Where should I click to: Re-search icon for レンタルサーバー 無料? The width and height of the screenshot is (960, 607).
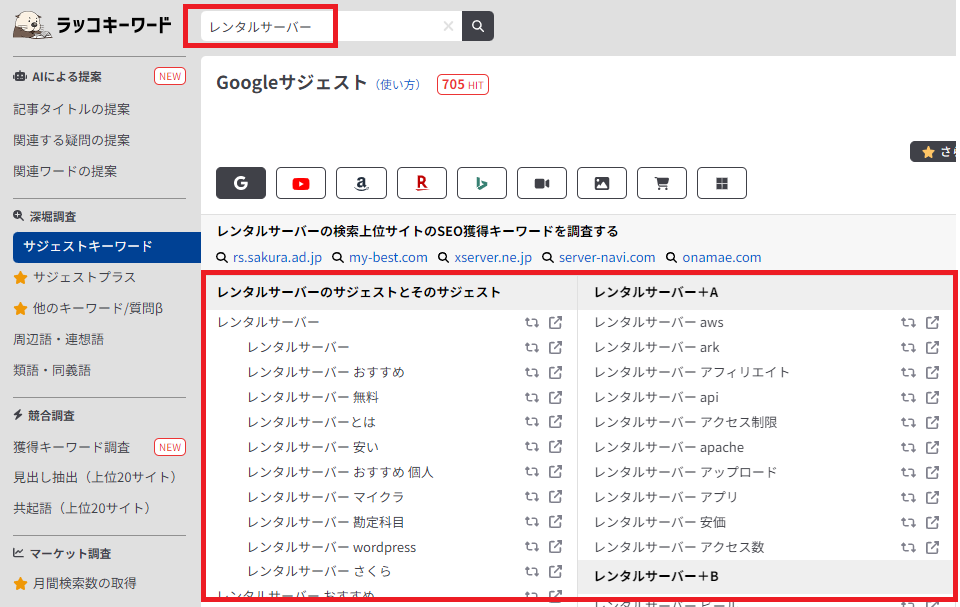531,398
